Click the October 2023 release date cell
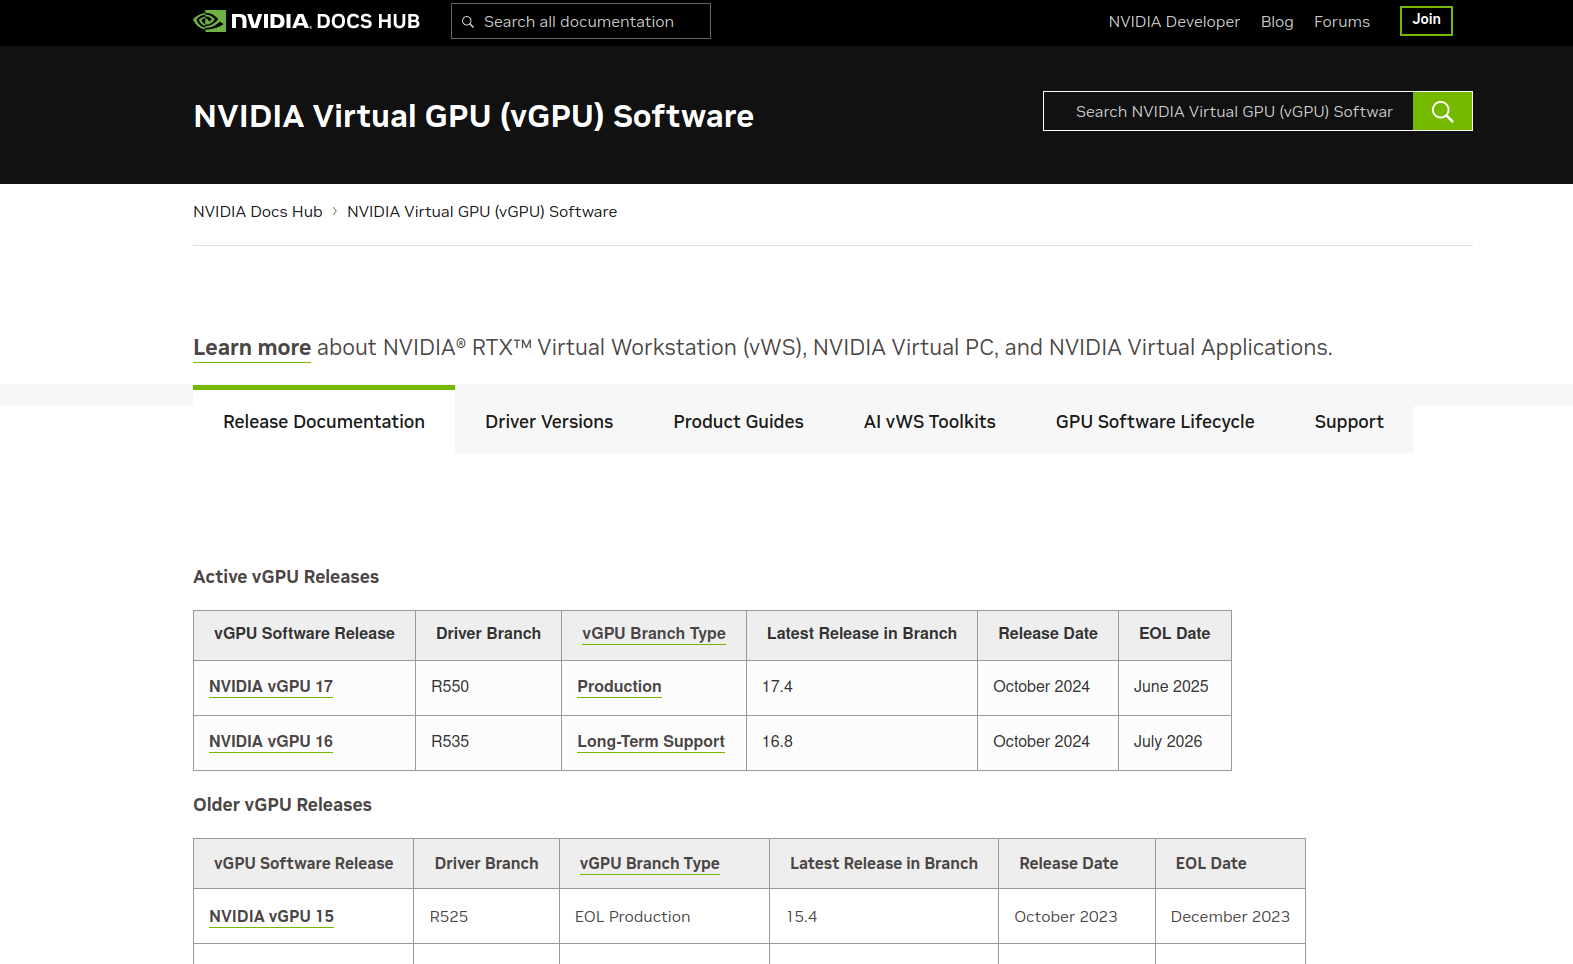Image resolution: width=1573 pixels, height=964 pixels. [1077, 917]
